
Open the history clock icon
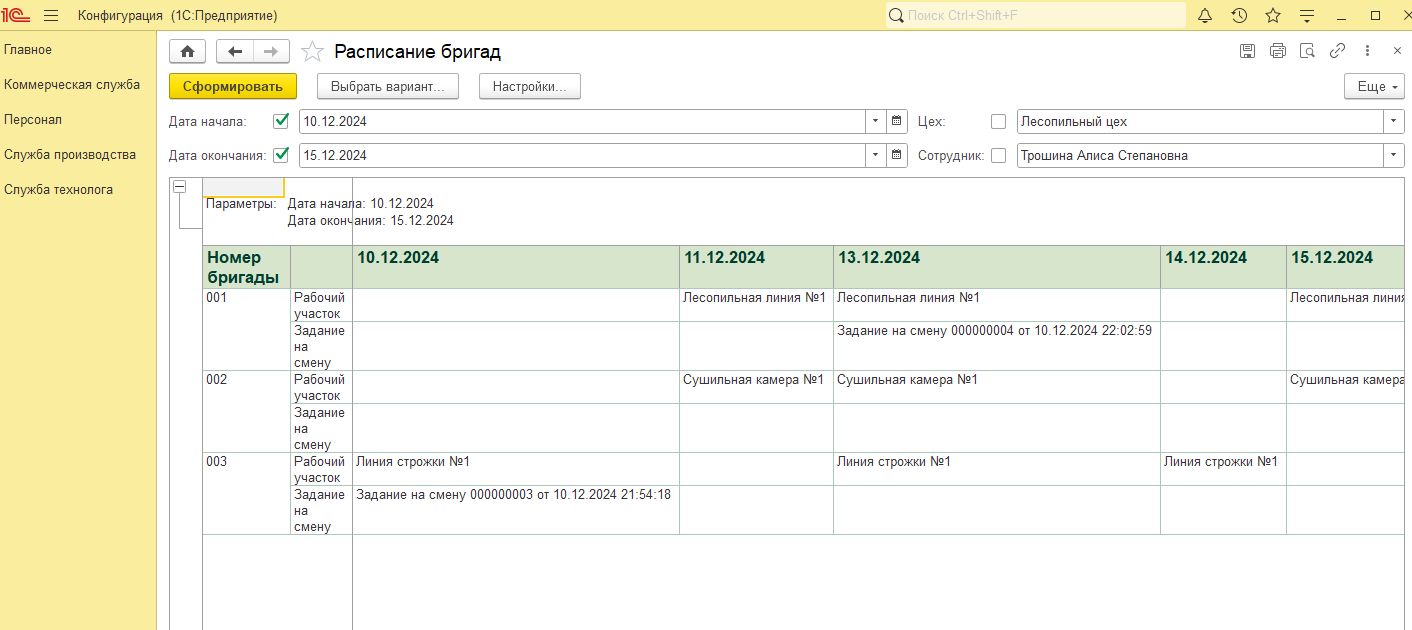tap(1239, 16)
